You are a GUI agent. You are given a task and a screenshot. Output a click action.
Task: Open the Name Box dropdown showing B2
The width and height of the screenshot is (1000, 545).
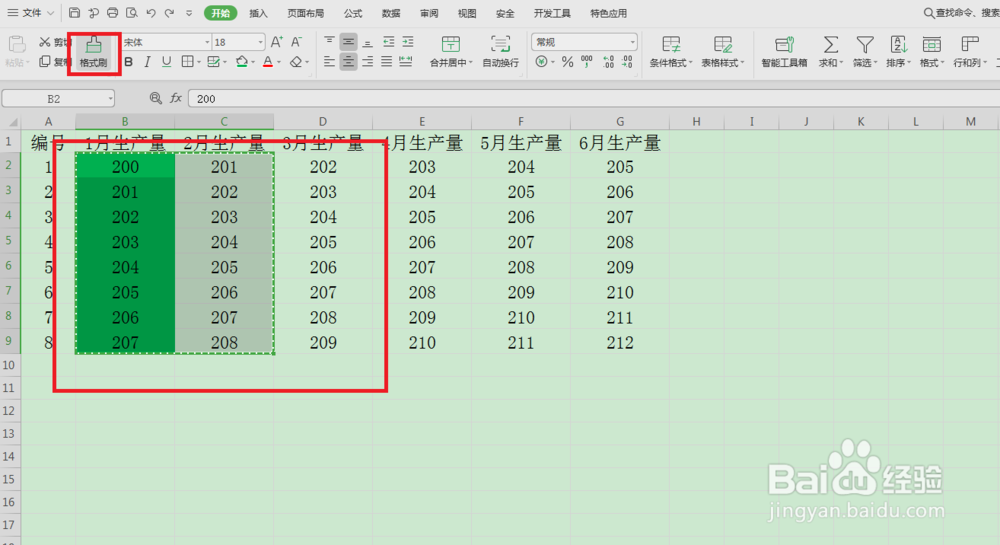[x=110, y=99]
